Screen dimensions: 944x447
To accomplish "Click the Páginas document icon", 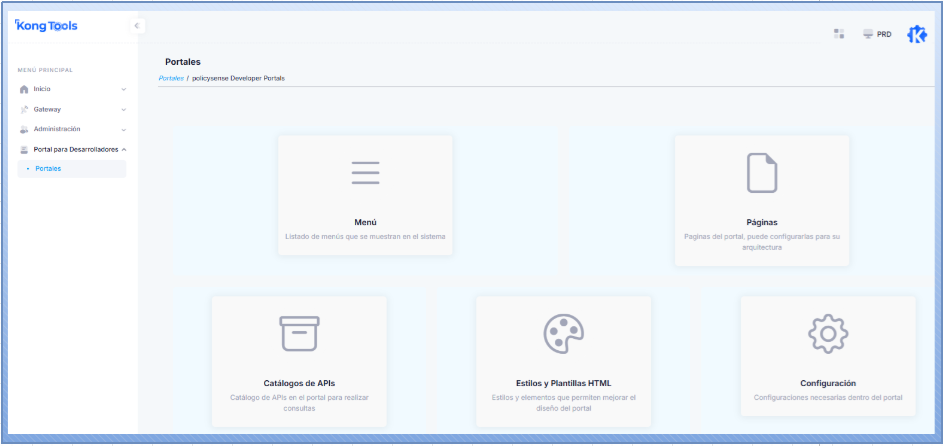I will point(762,172).
